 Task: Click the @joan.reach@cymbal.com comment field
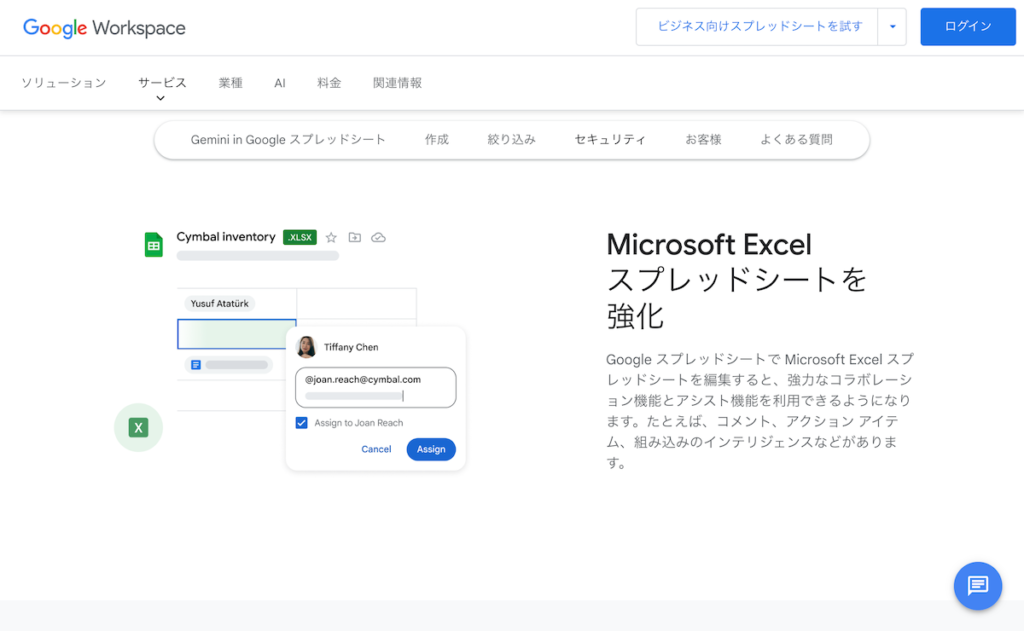376,387
